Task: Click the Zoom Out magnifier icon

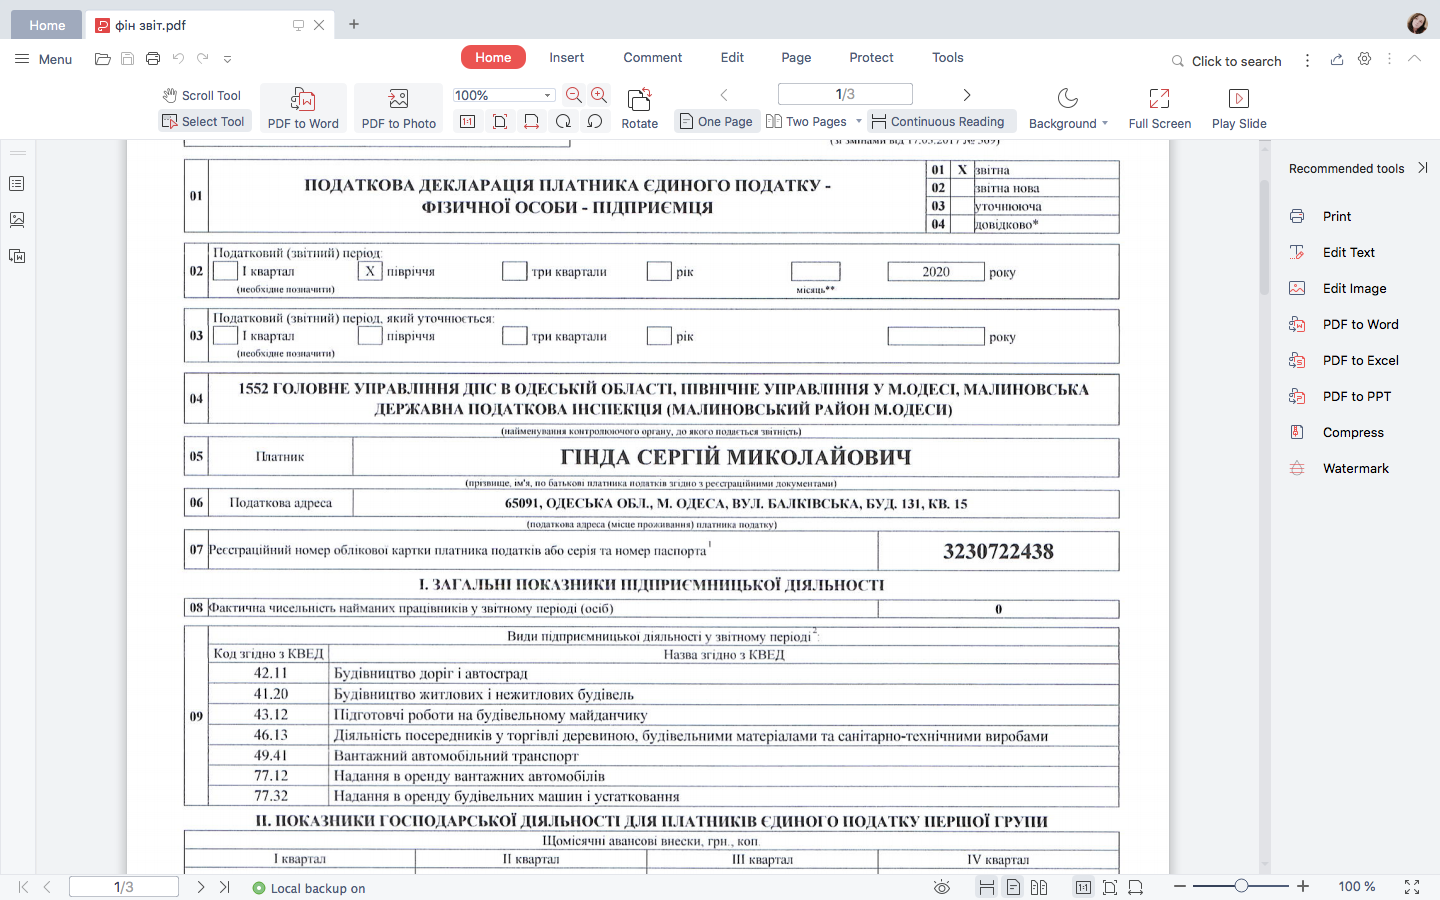Action: [x=574, y=95]
